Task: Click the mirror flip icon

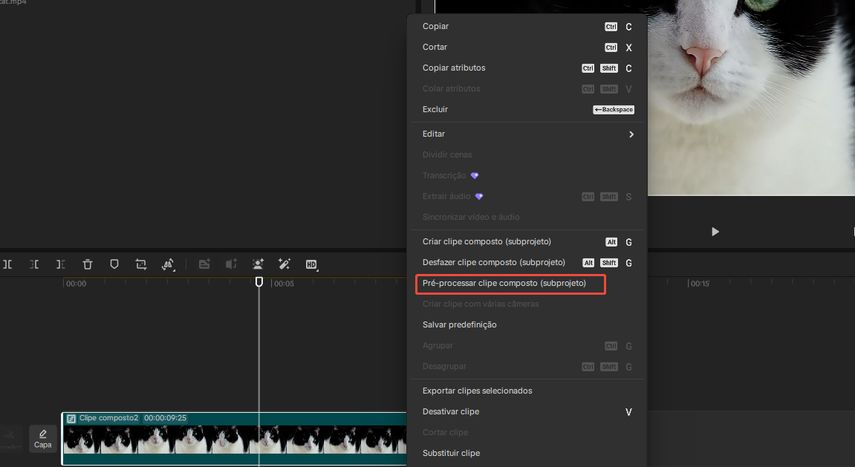Action: click(x=168, y=265)
